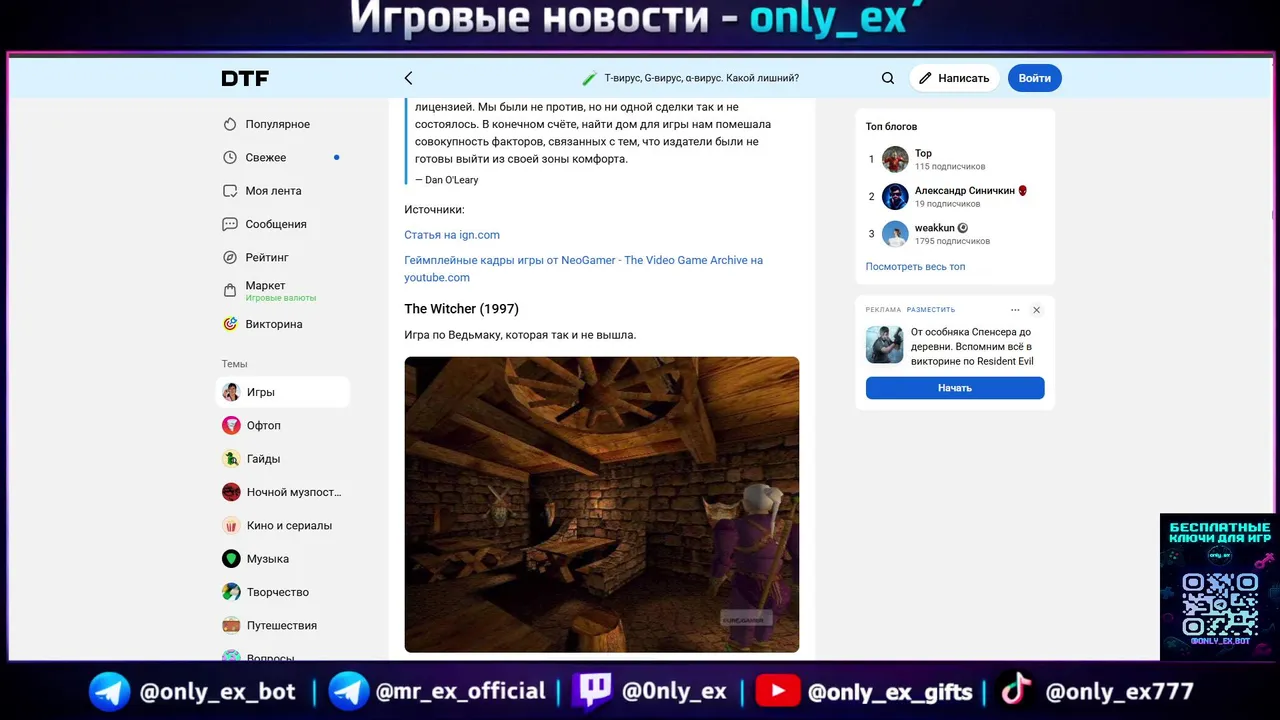Viewport: 1280px width, 720px height.
Task: Open the Top blog in Топ блогов
Action: 923,153
